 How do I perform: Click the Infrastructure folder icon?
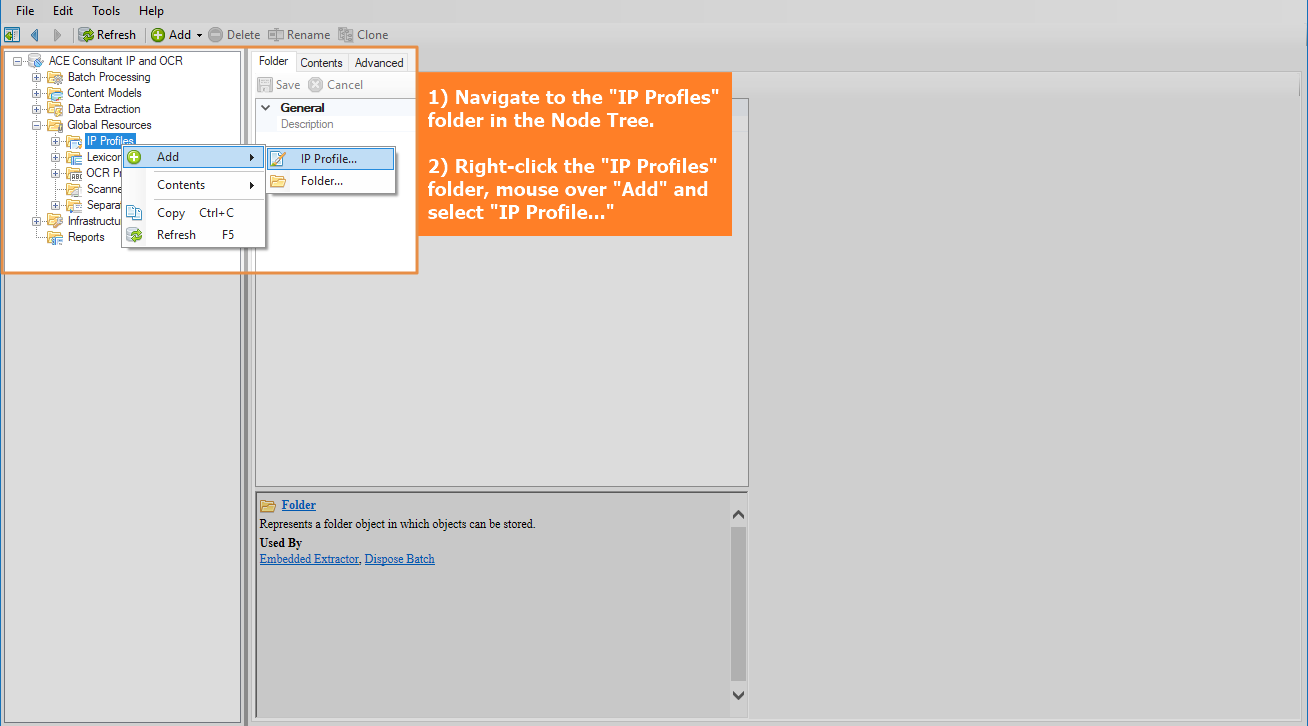[x=55, y=221]
